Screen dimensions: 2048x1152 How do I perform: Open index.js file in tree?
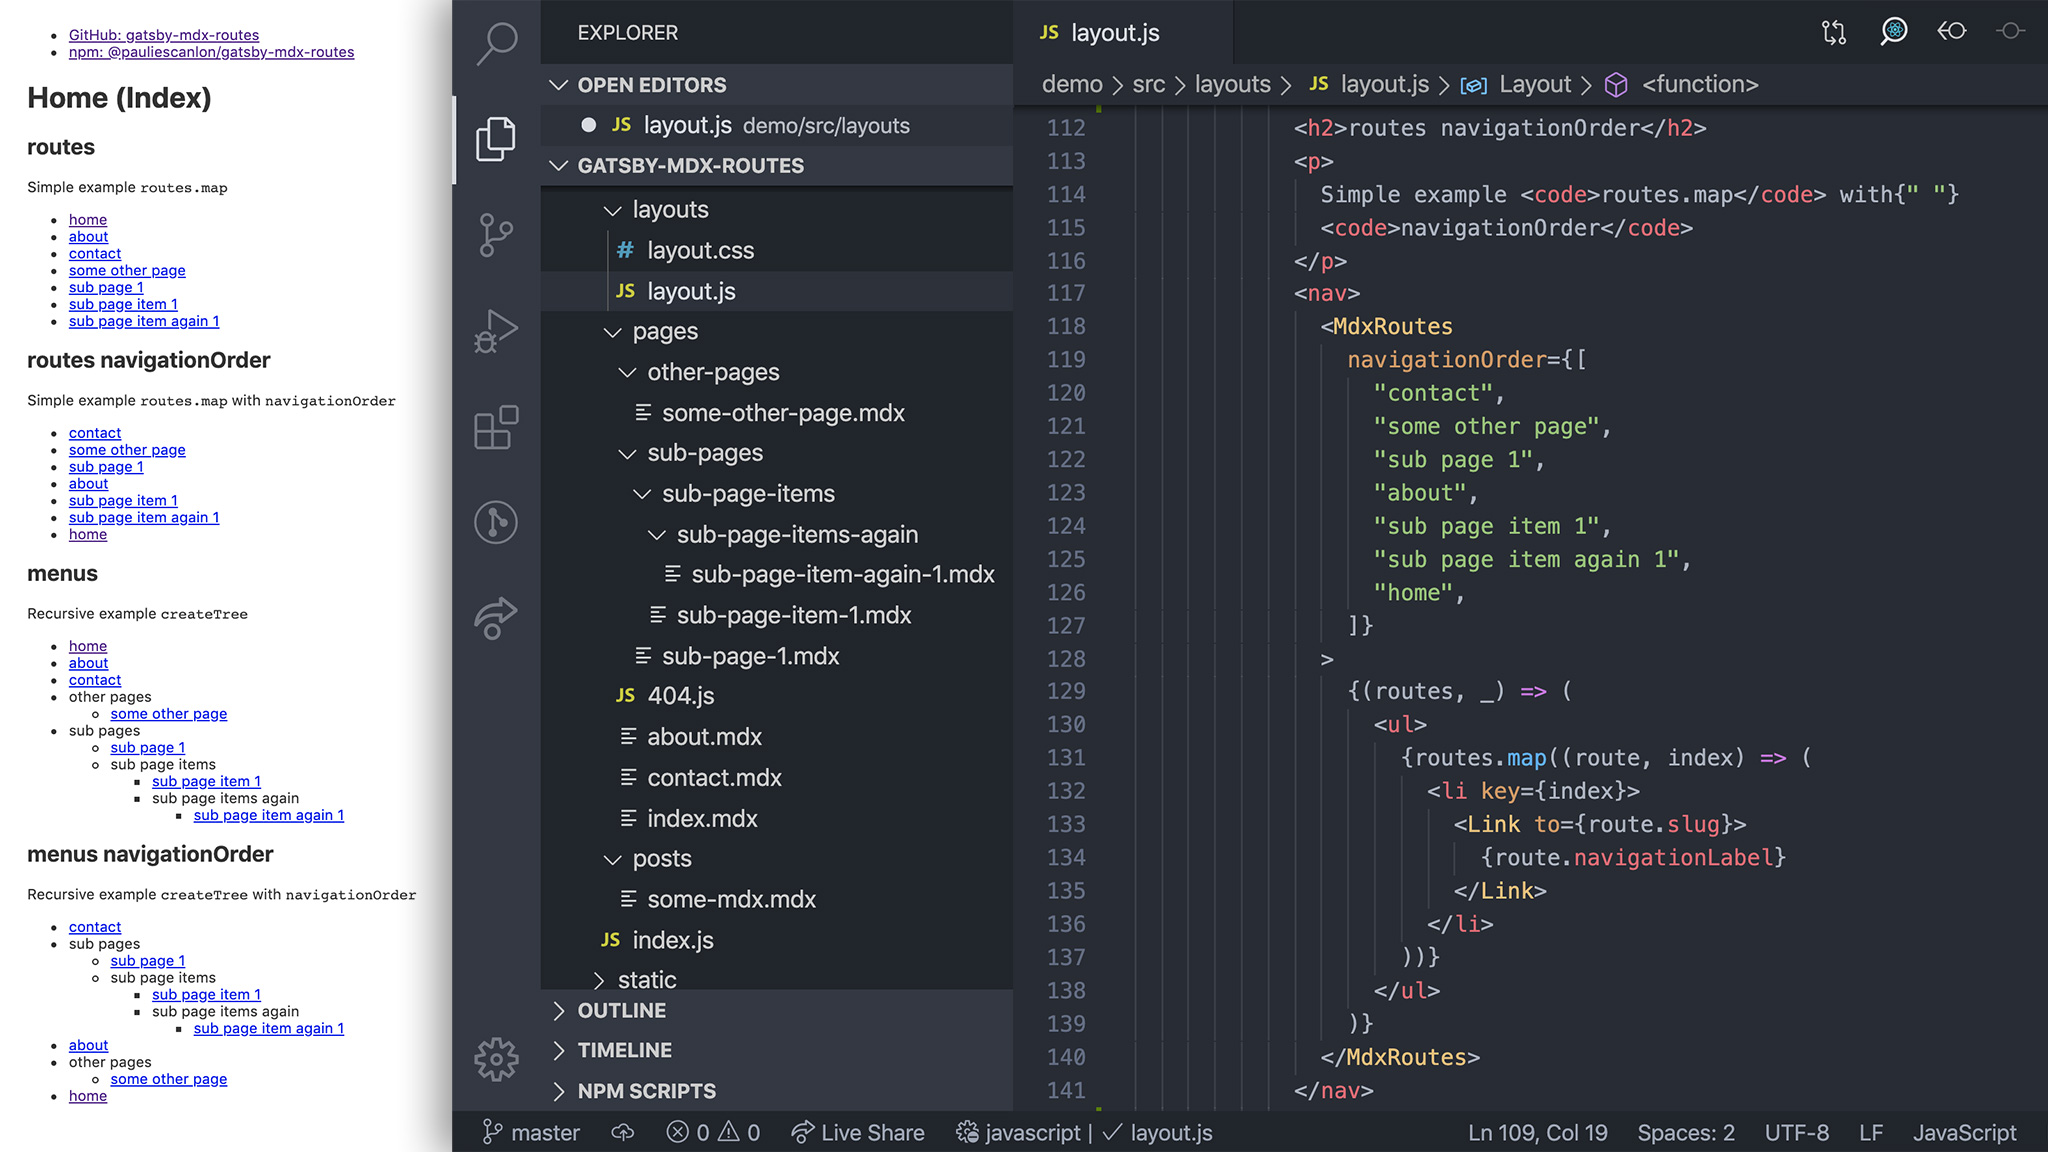point(777,940)
